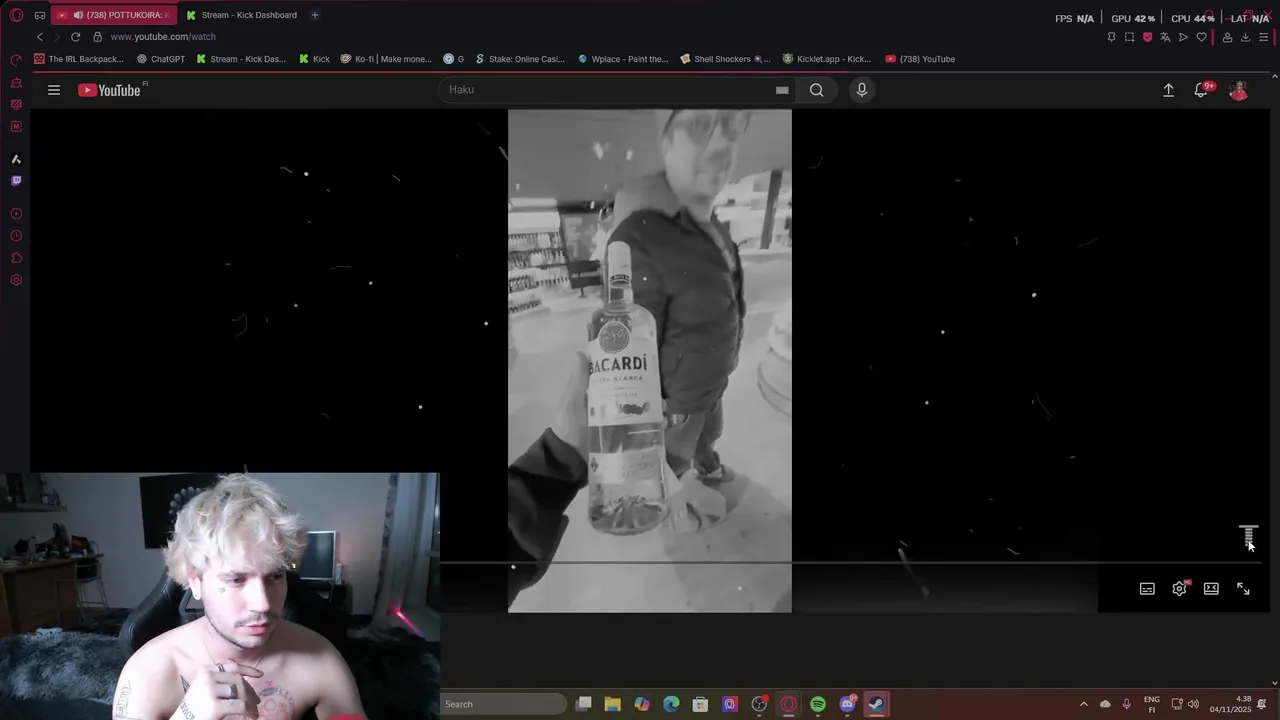Start voice search with microphone icon

tap(861, 90)
